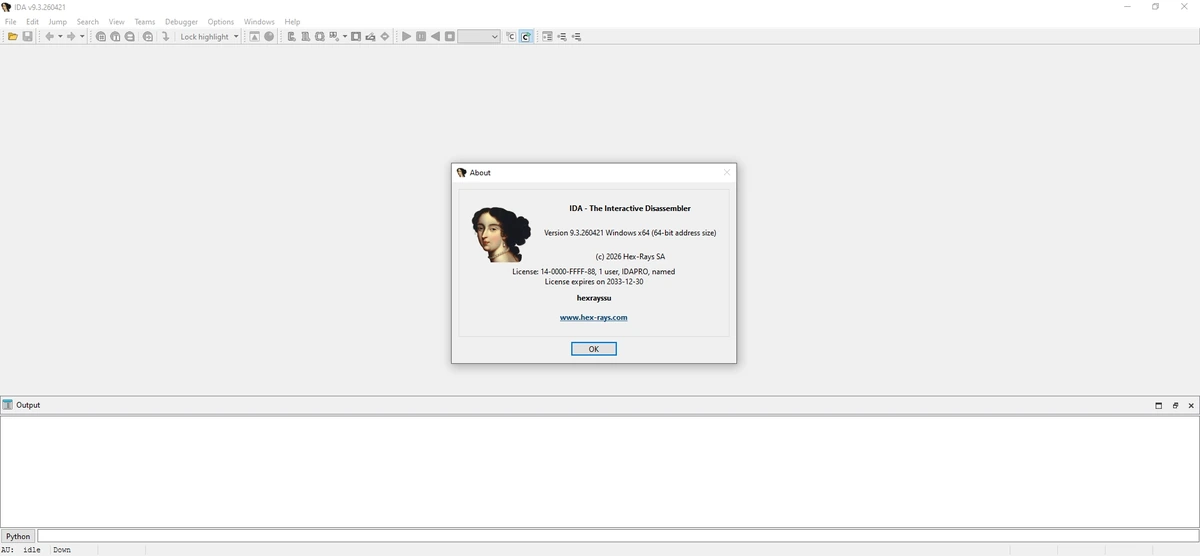Open the Help menu
The height and width of the screenshot is (556, 1200).
point(292,21)
